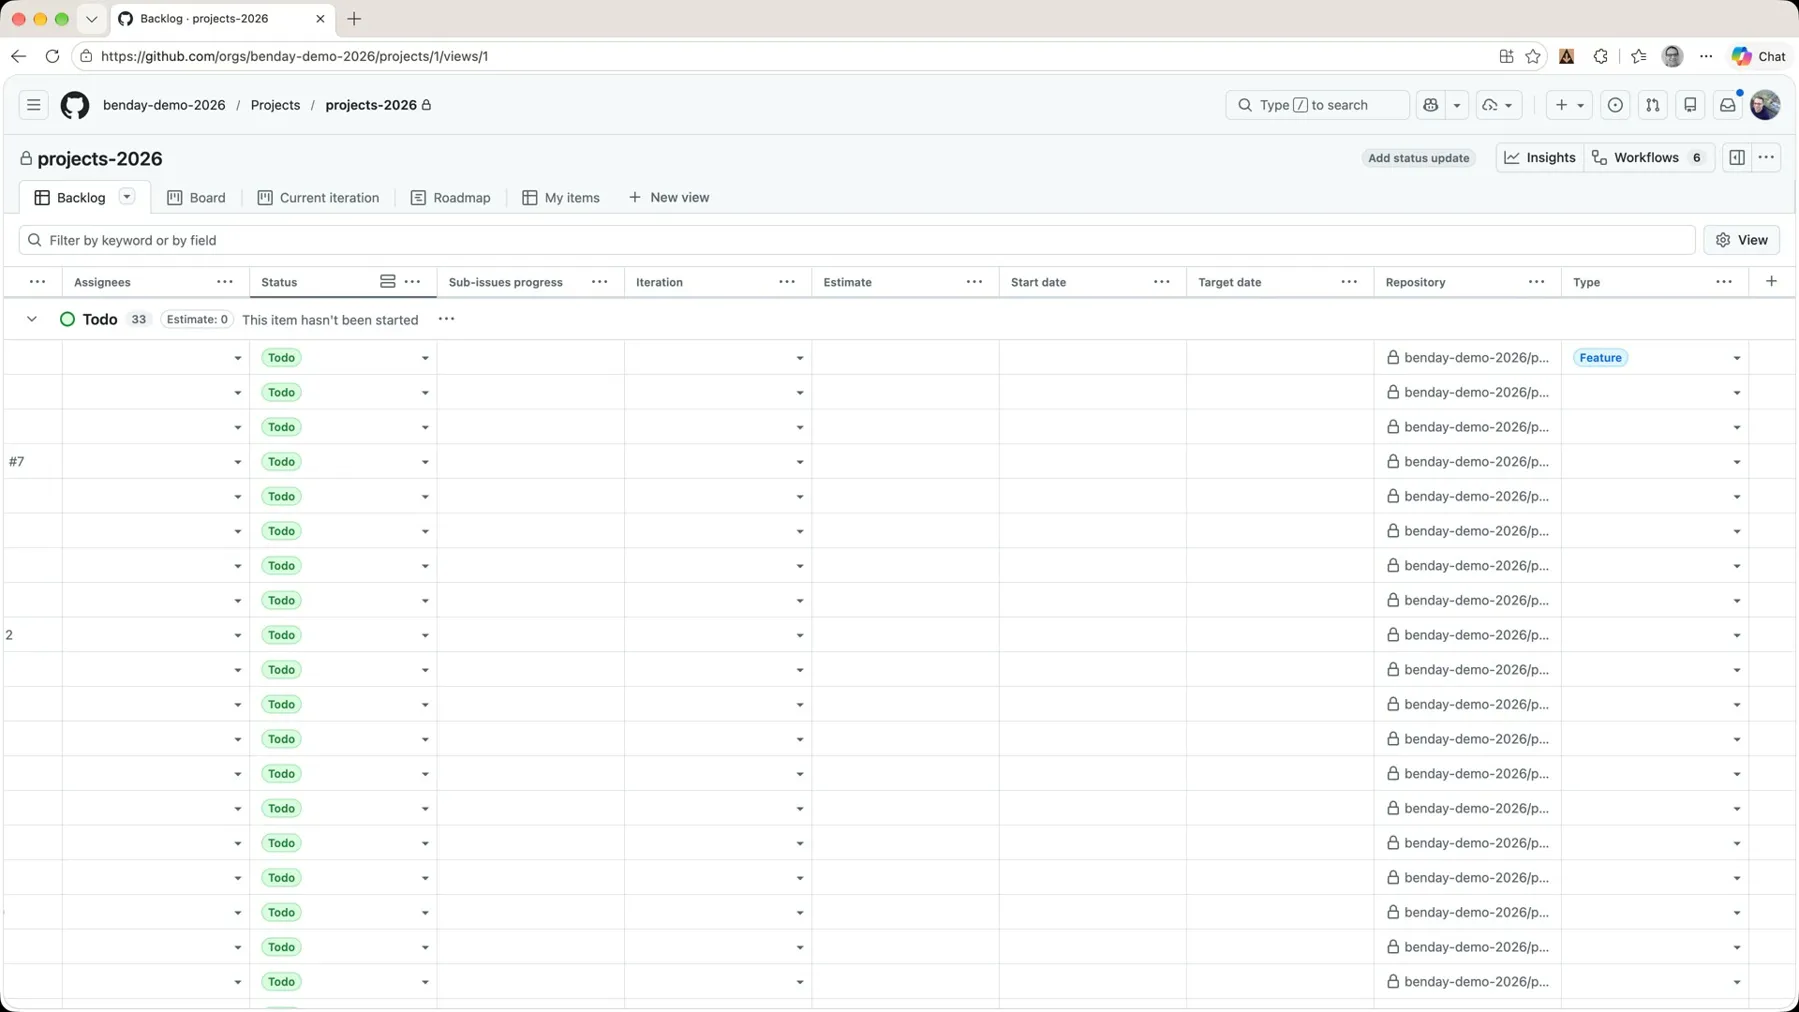Open Type dropdown in the Feature row
The height and width of the screenshot is (1012, 1799).
click(1737, 358)
